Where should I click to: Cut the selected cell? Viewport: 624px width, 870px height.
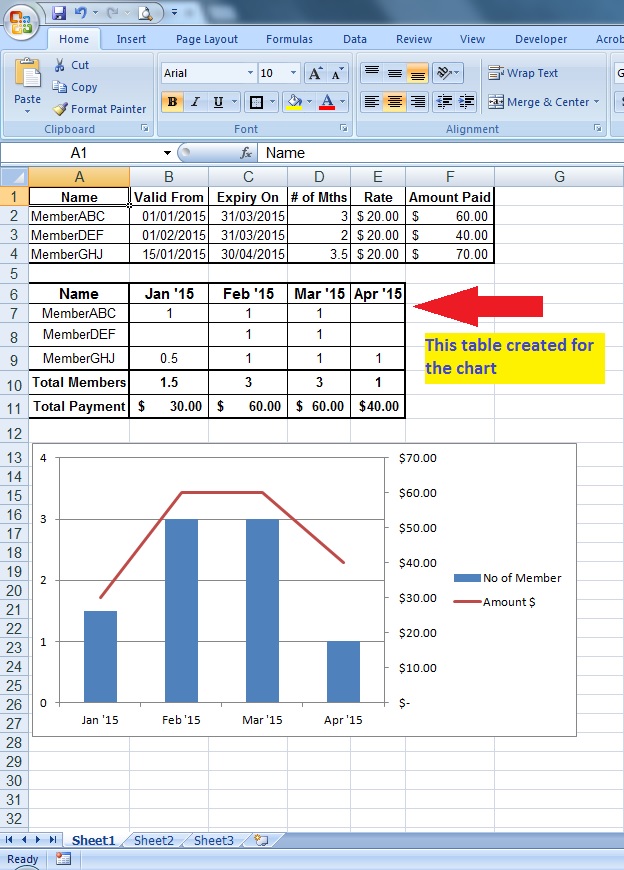(72, 65)
